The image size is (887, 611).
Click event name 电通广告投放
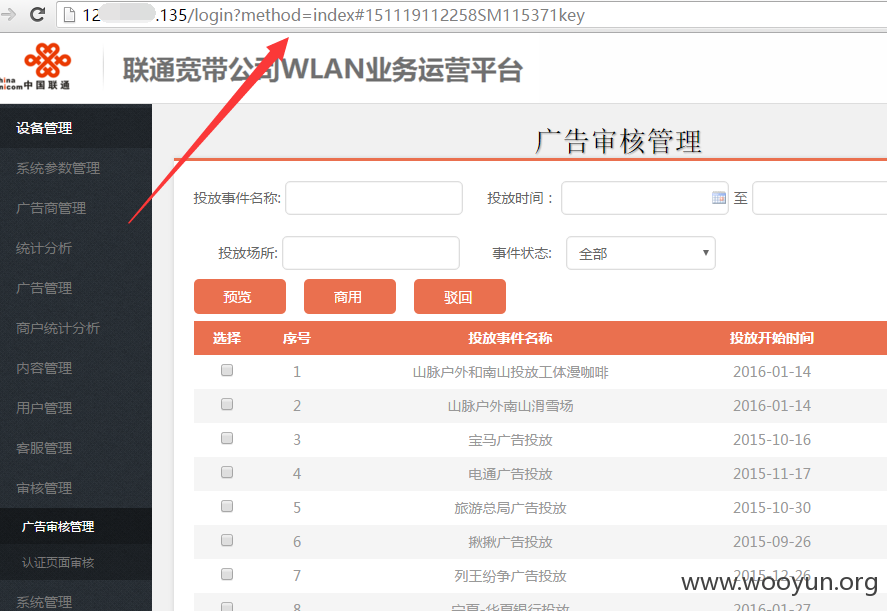tap(510, 474)
